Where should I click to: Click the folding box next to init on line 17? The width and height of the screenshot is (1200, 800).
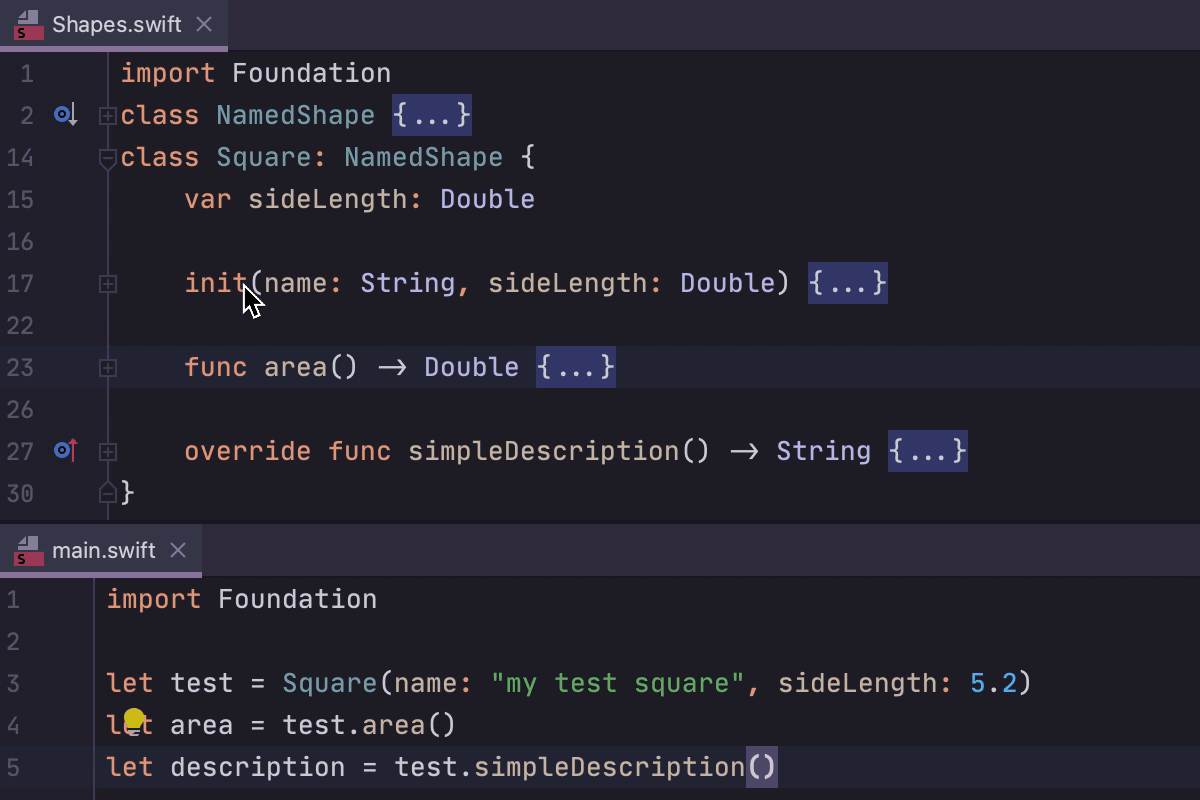click(x=108, y=283)
